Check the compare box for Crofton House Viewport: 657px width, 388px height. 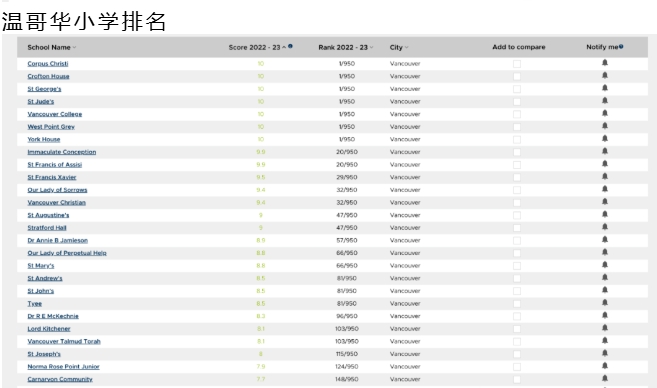click(x=517, y=76)
